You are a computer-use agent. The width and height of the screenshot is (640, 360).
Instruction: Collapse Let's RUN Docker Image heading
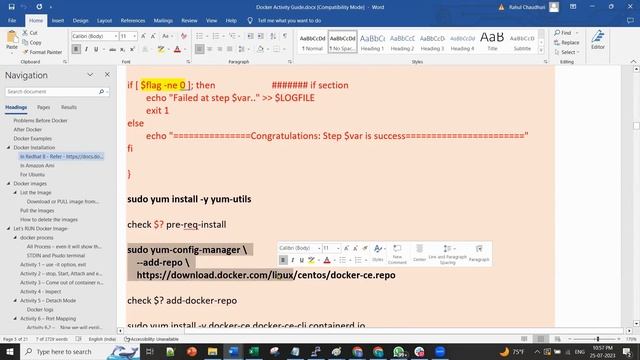(9, 228)
